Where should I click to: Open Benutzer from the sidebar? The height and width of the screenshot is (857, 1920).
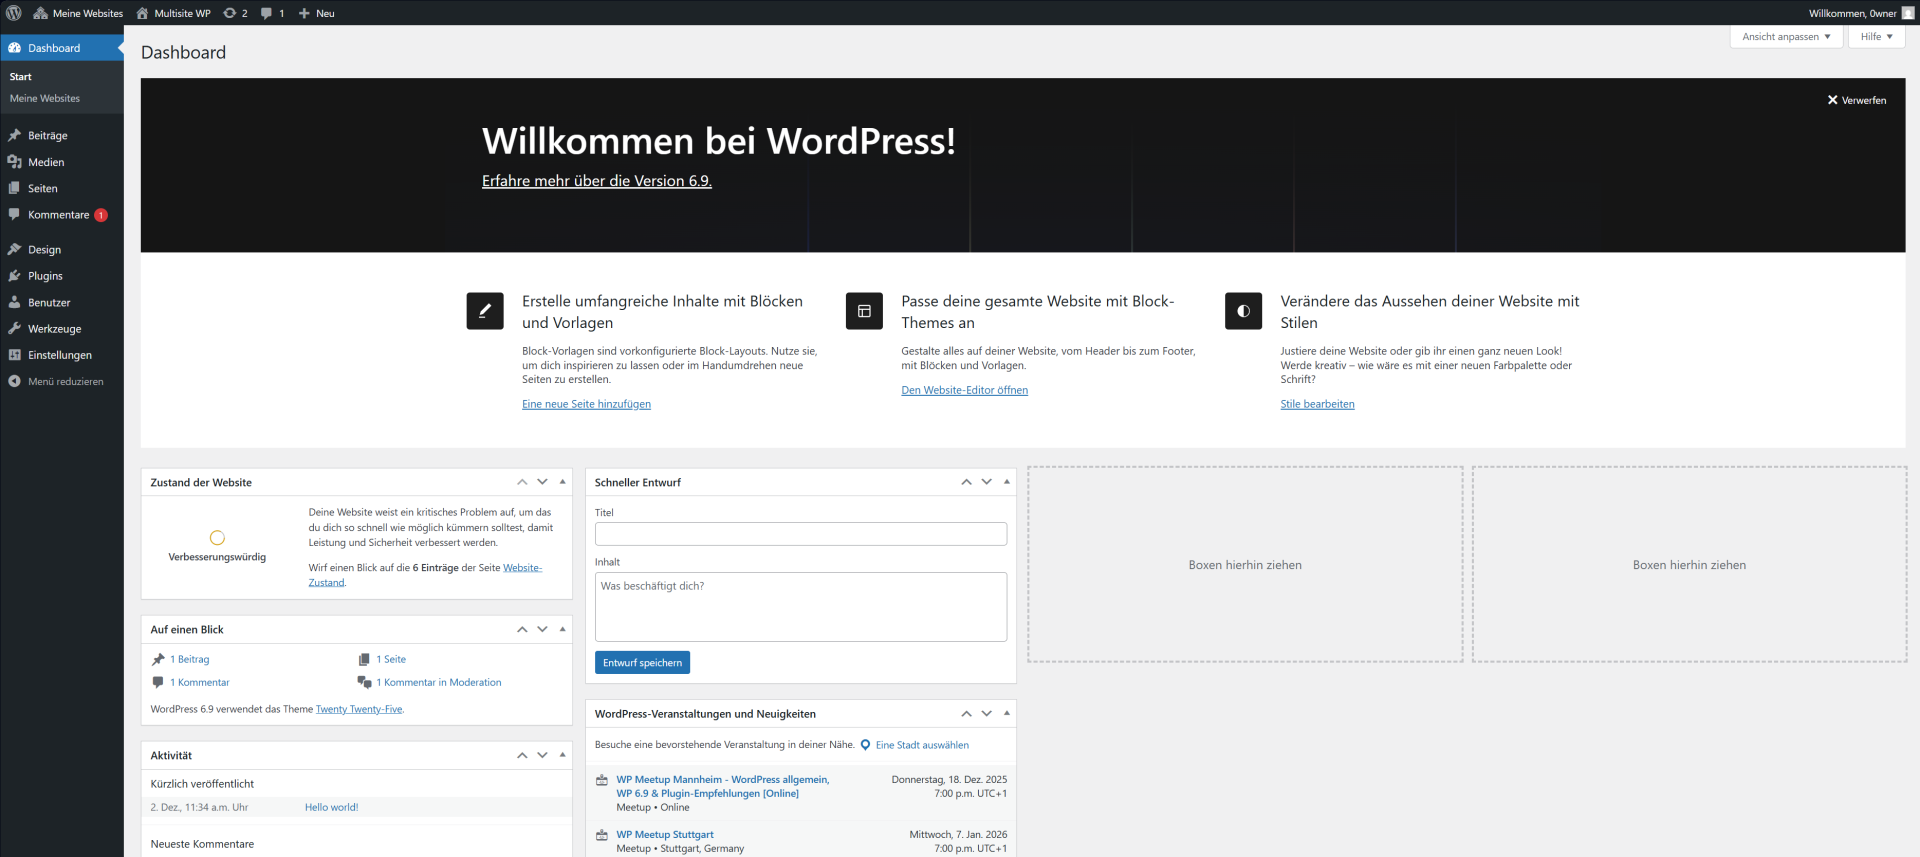pyautogui.click(x=62, y=302)
